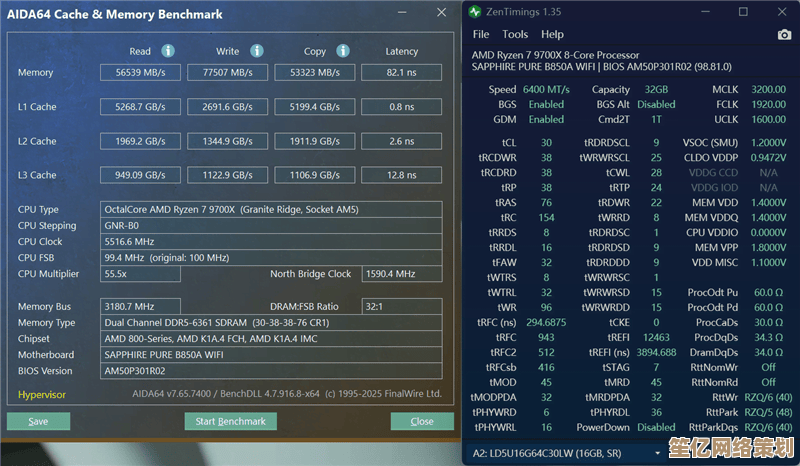Screen dimensions: 800x466
Task: Click the Hypervisor link
Action: 42,394
